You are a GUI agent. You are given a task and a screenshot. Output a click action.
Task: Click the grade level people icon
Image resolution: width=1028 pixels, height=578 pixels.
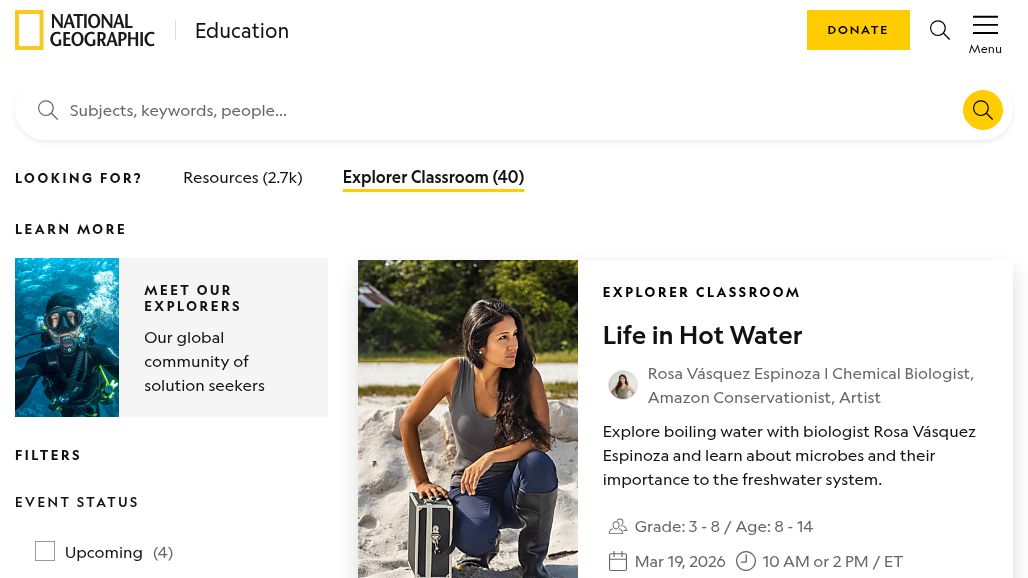tap(618, 526)
